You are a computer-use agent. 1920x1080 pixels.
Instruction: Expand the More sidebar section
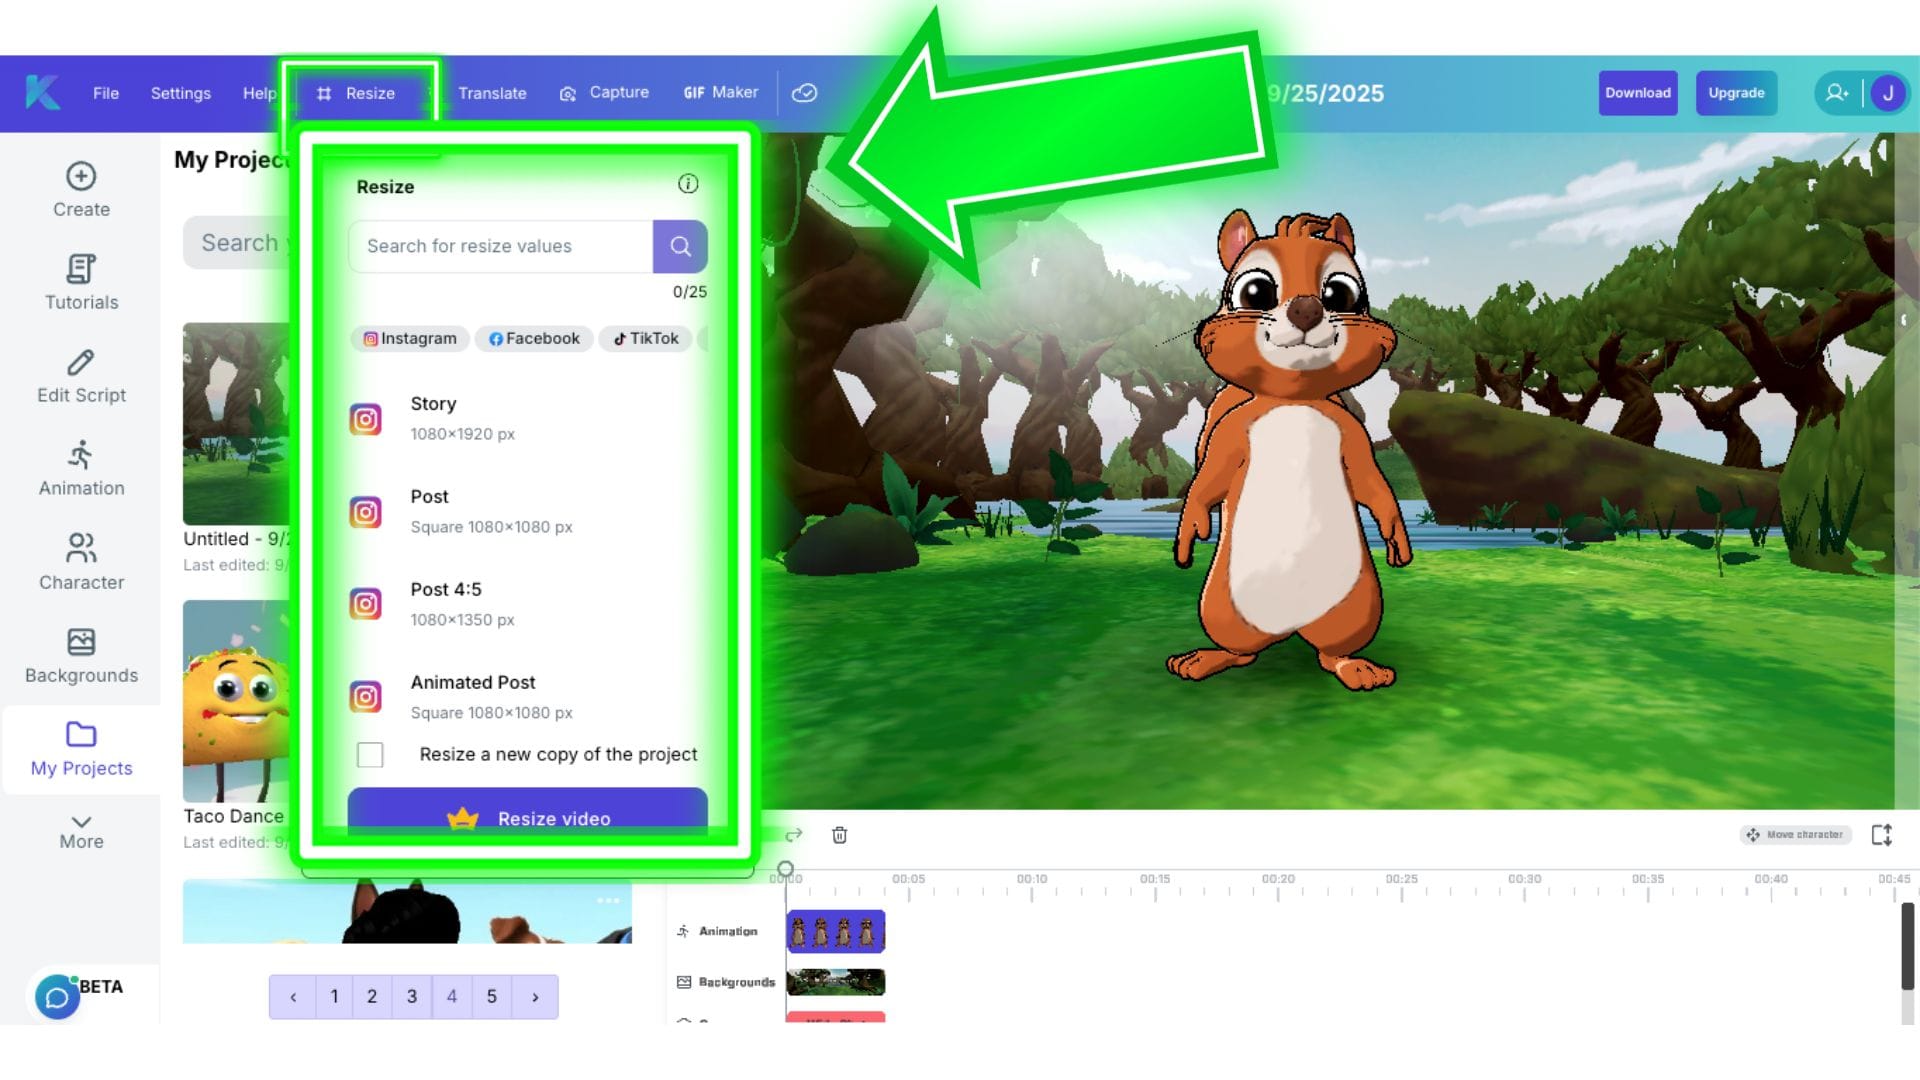(x=81, y=831)
